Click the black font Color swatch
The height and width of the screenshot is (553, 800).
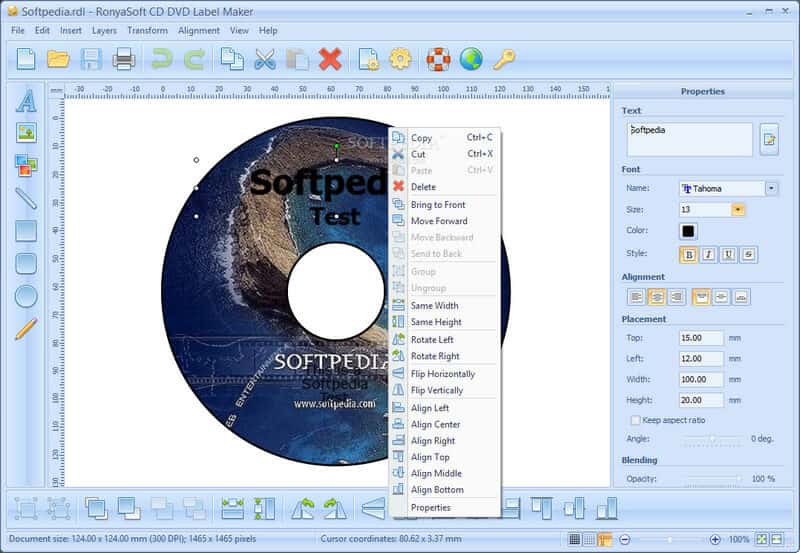pos(689,232)
